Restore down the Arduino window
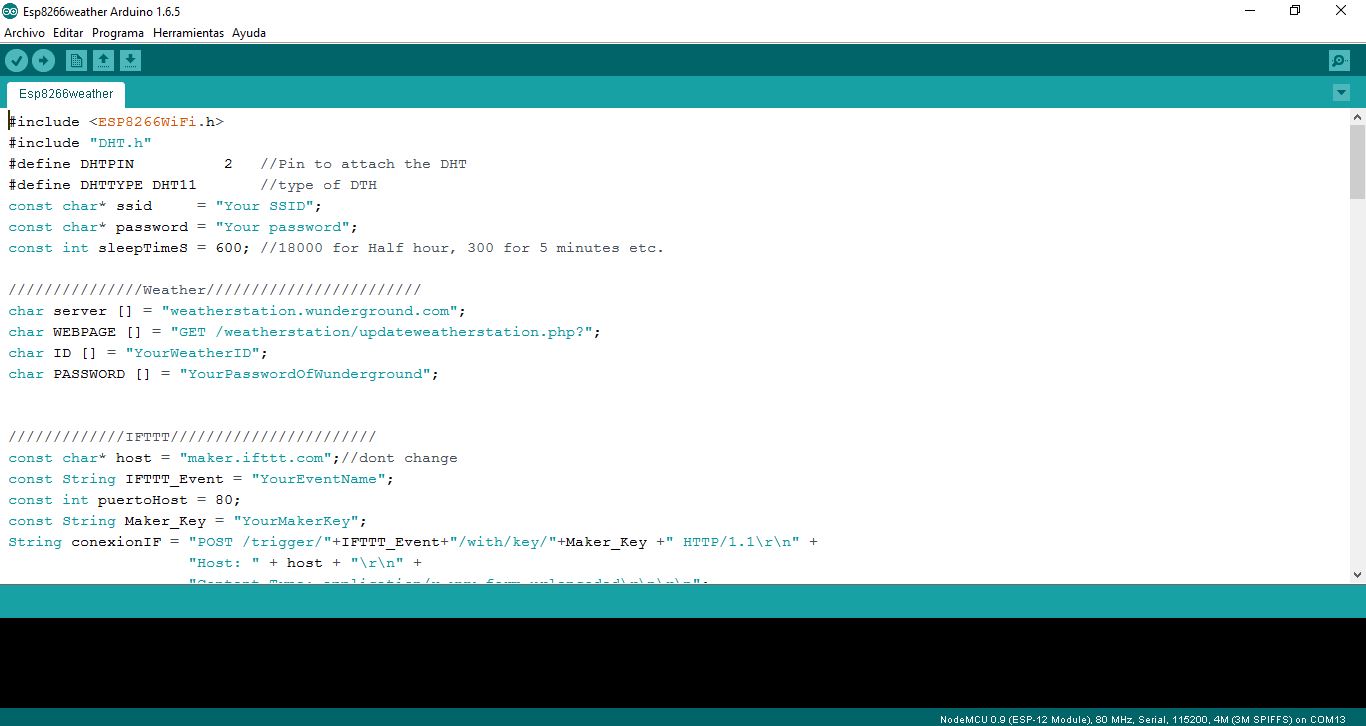The image size is (1366, 726). tap(1295, 11)
